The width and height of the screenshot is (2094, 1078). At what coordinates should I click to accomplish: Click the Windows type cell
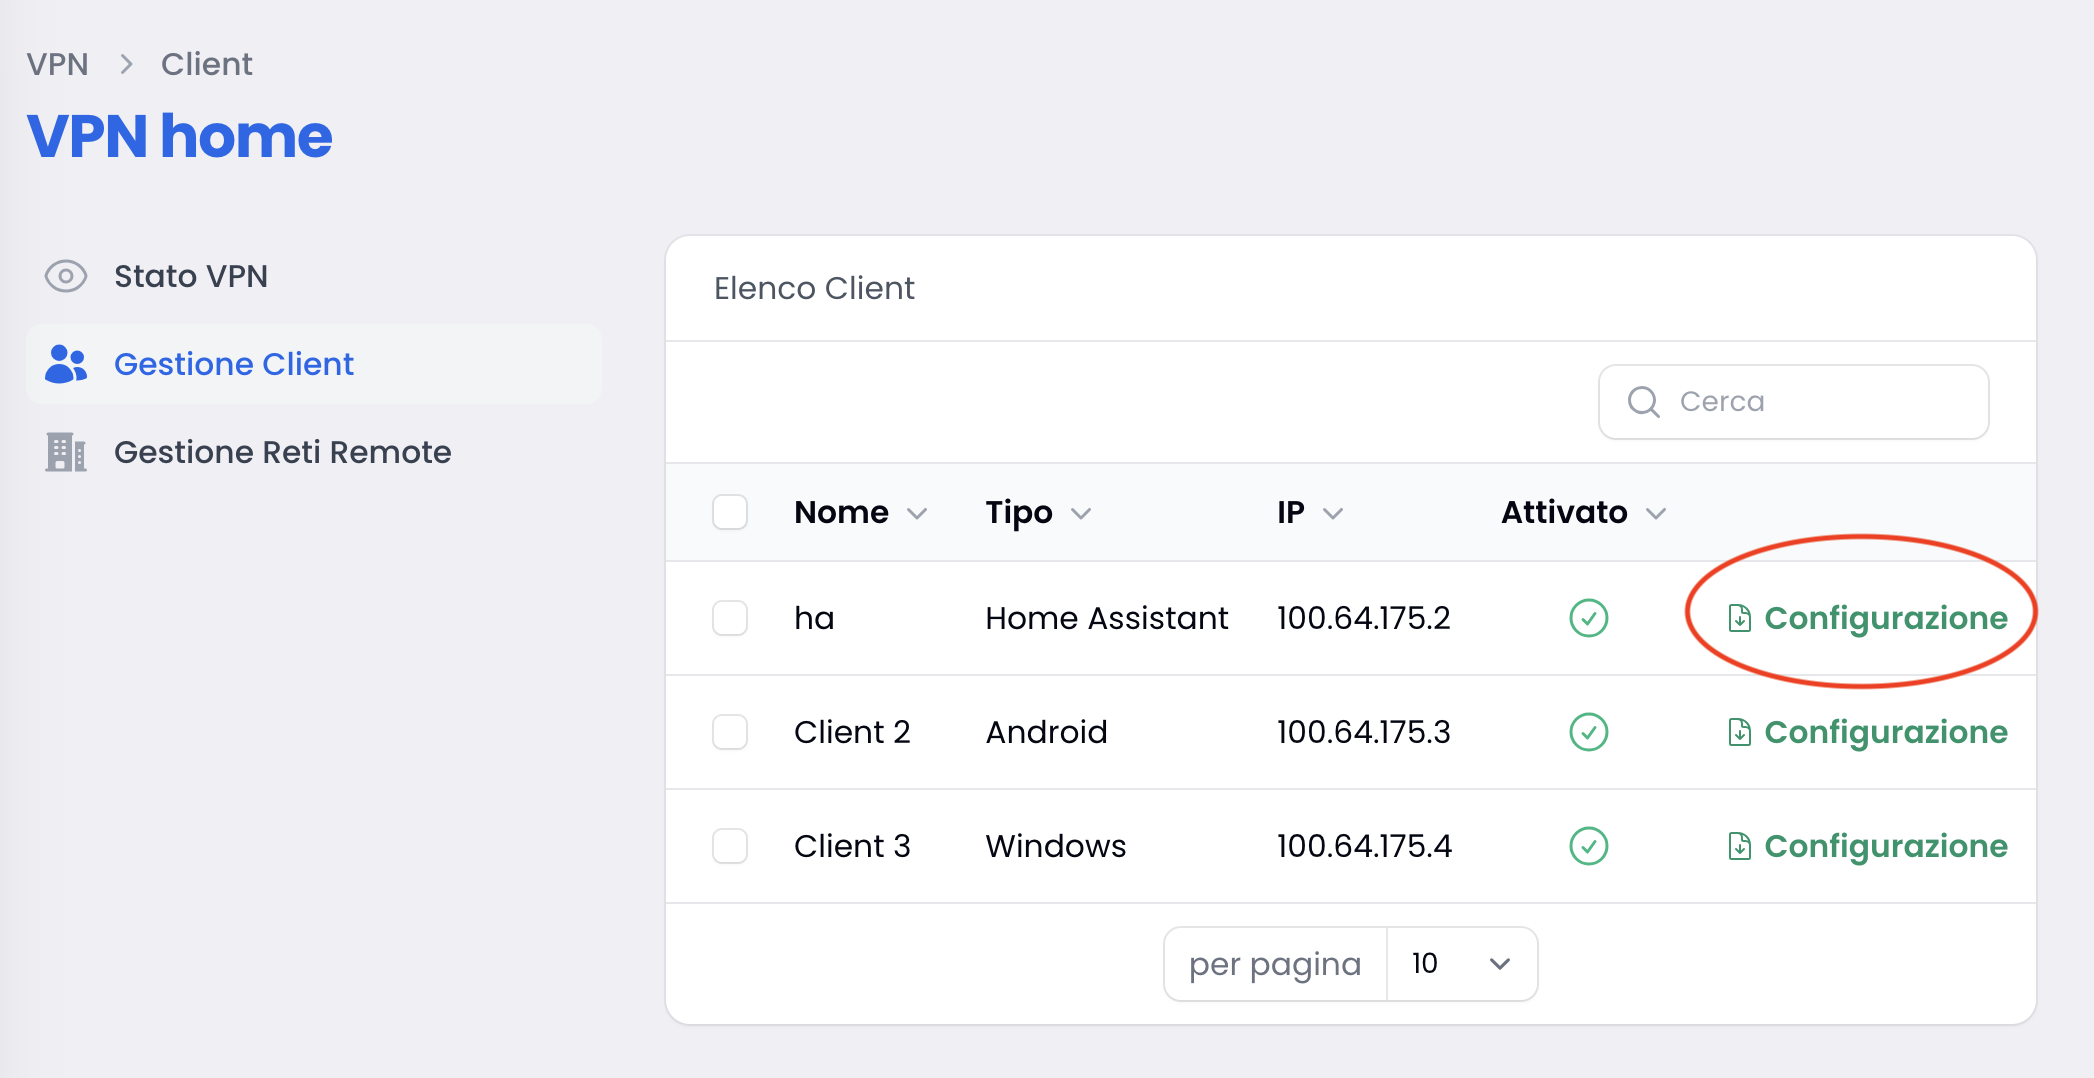click(1055, 846)
